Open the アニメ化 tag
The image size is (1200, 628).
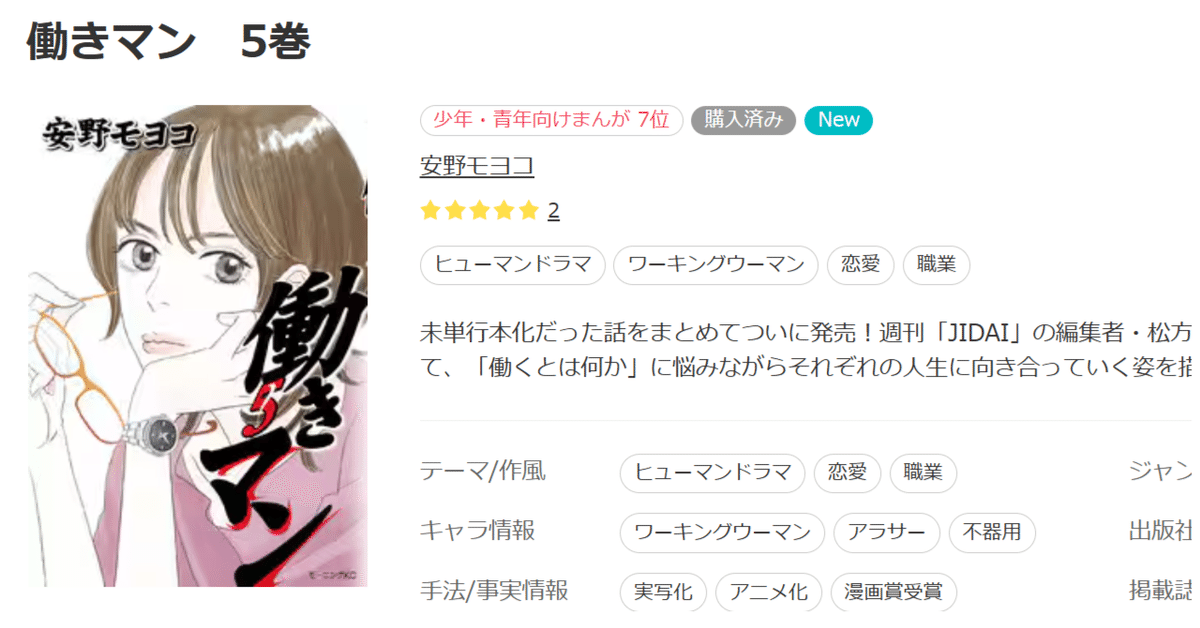click(x=769, y=592)
